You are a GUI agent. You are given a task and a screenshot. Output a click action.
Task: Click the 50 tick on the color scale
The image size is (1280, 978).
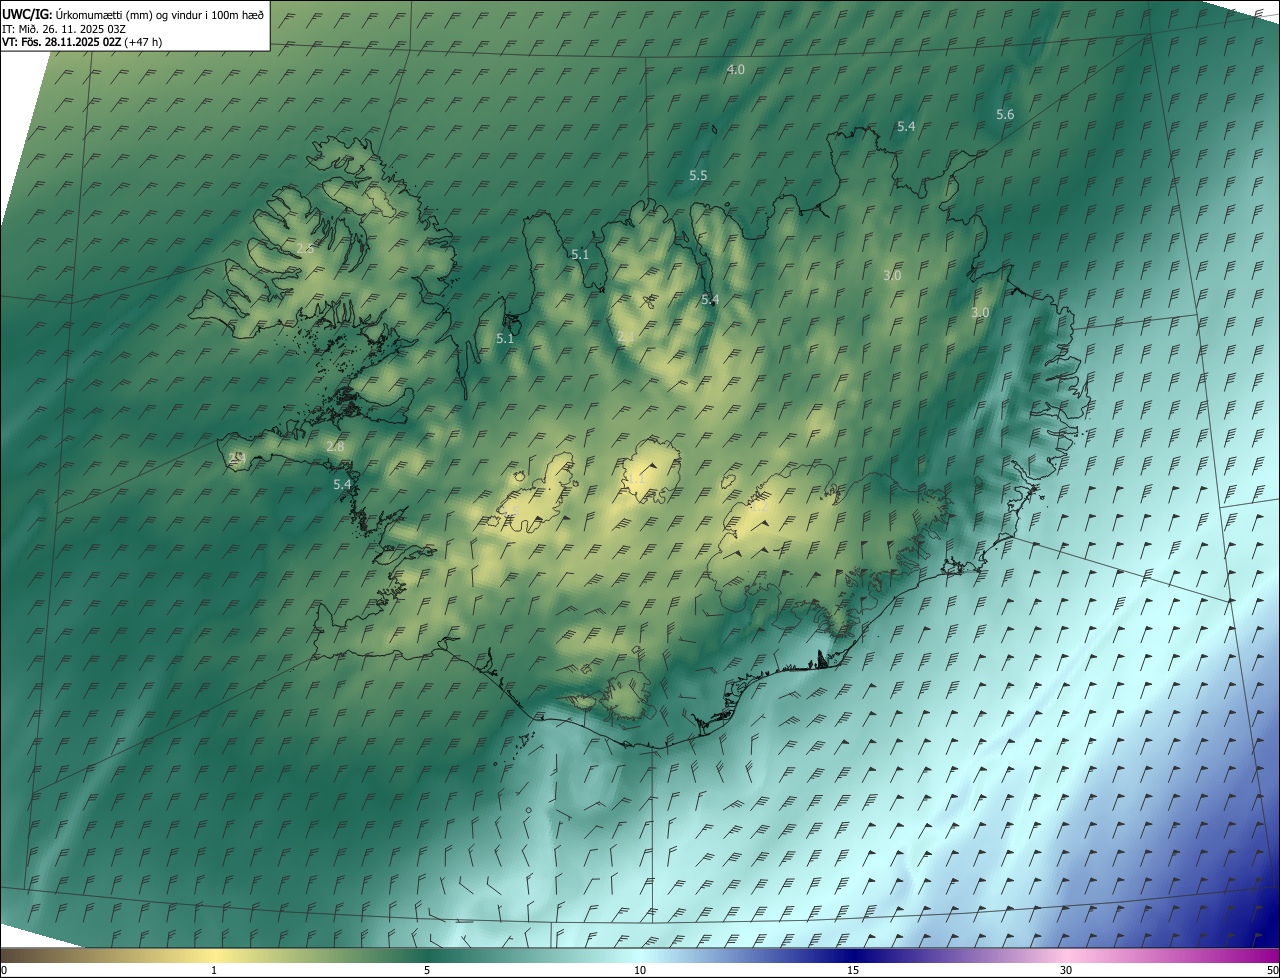(1272, 971)
